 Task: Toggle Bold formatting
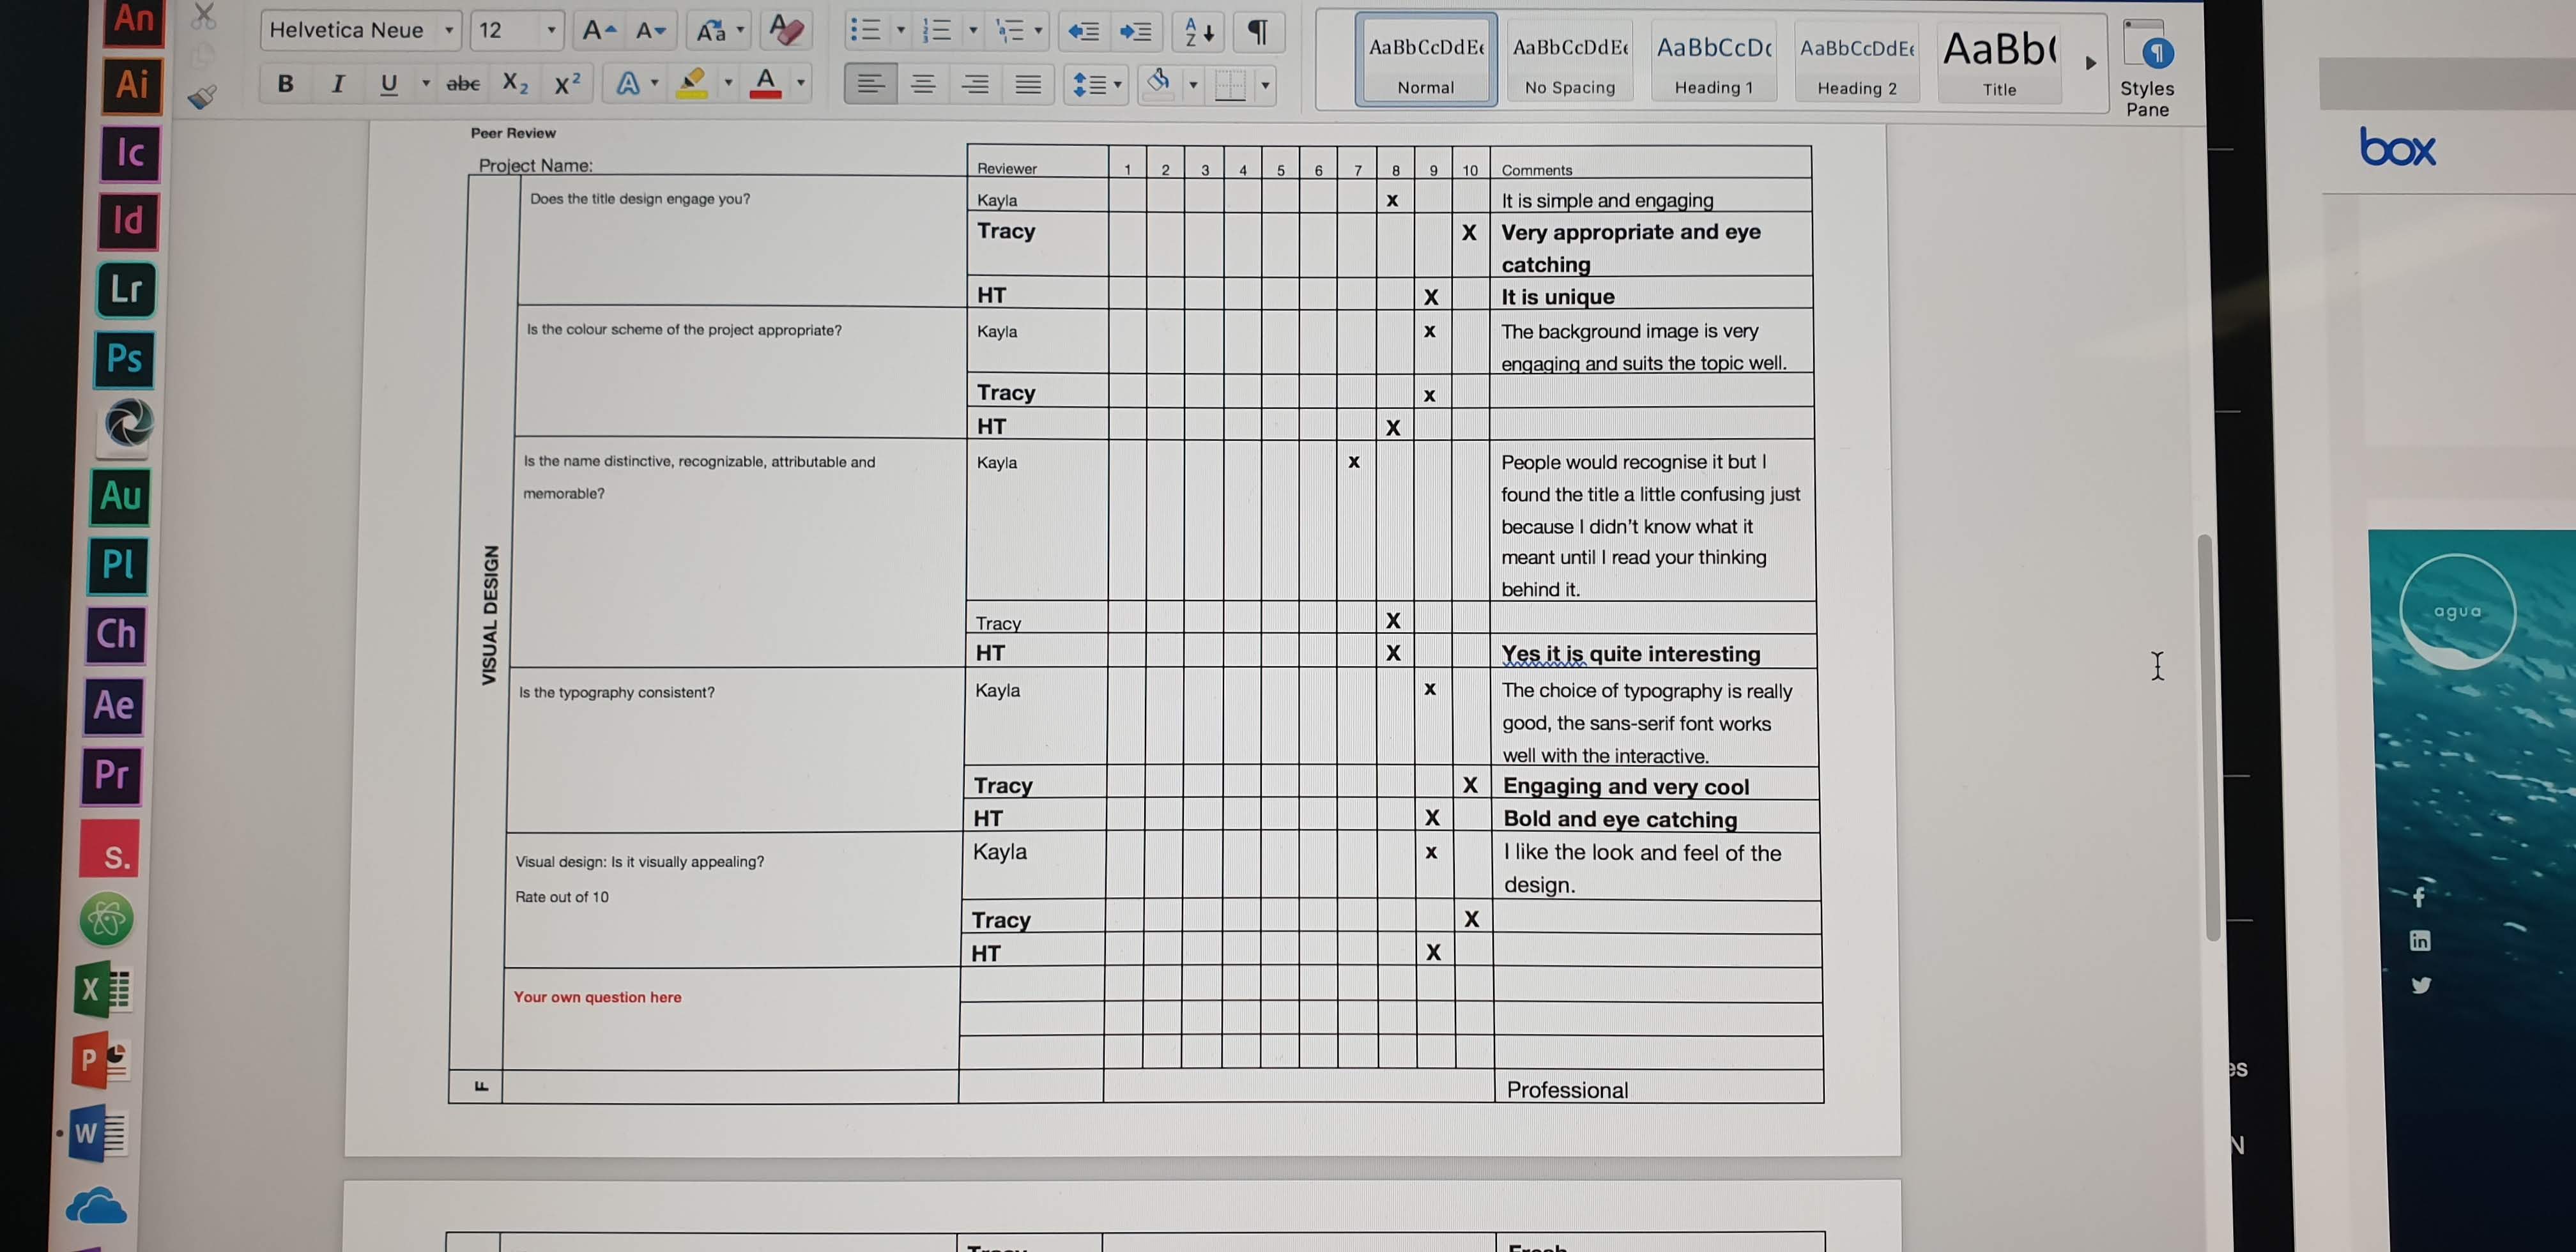286,84
